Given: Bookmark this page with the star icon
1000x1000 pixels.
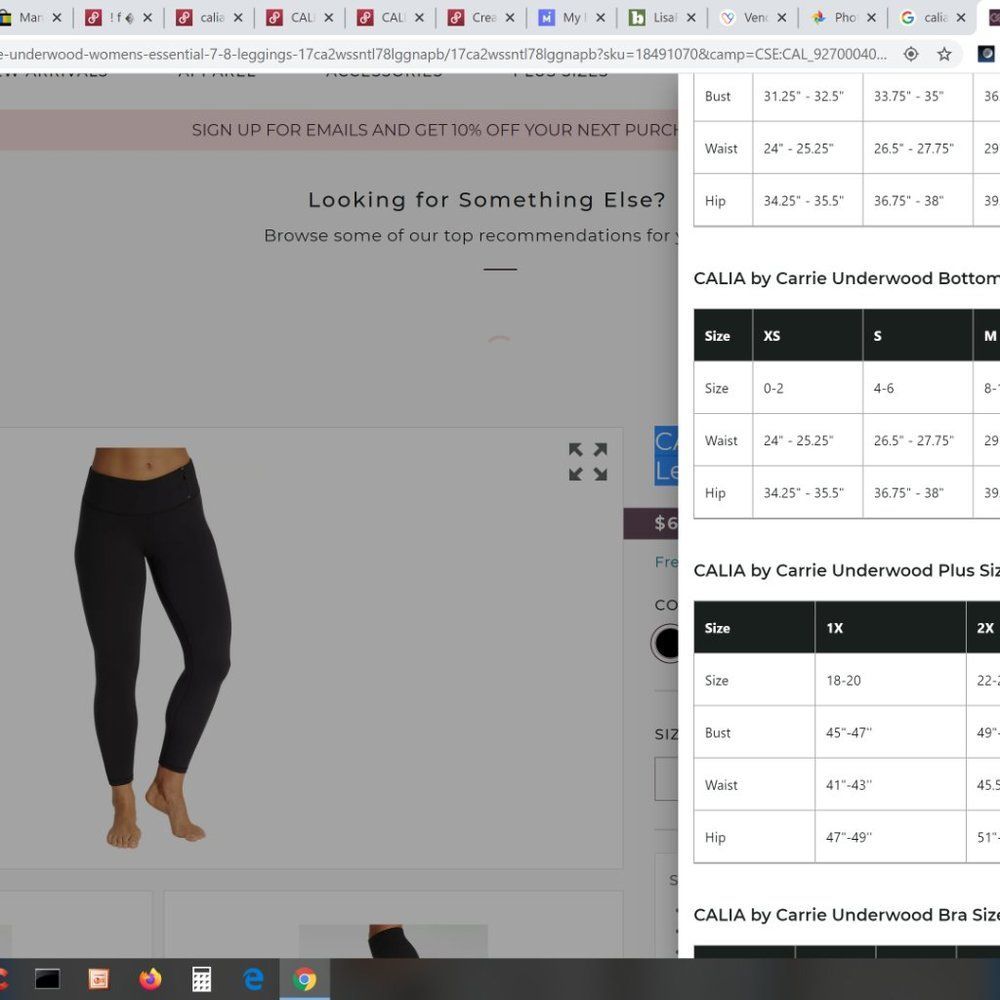Looking at the screenshot, I should (945, 54).
